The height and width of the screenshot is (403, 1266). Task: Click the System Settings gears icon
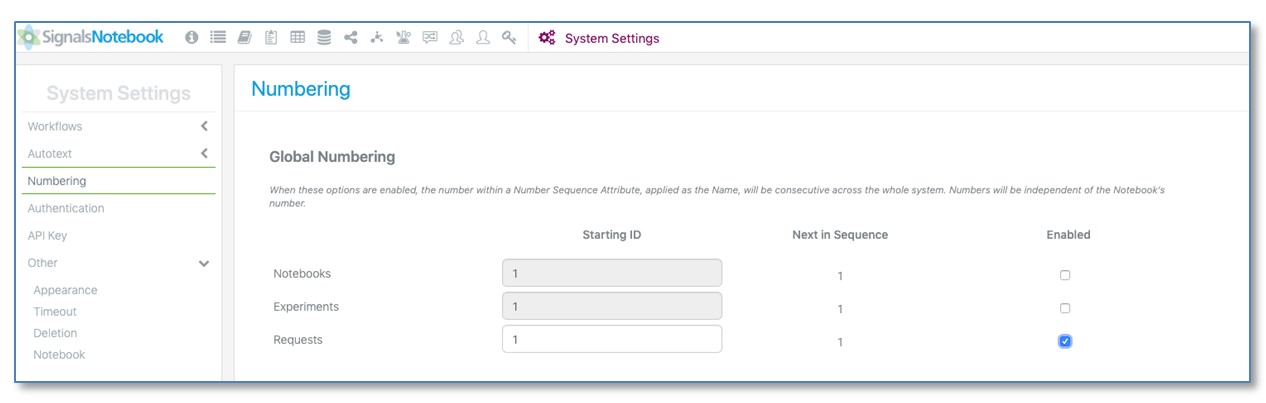click(547, 38)
